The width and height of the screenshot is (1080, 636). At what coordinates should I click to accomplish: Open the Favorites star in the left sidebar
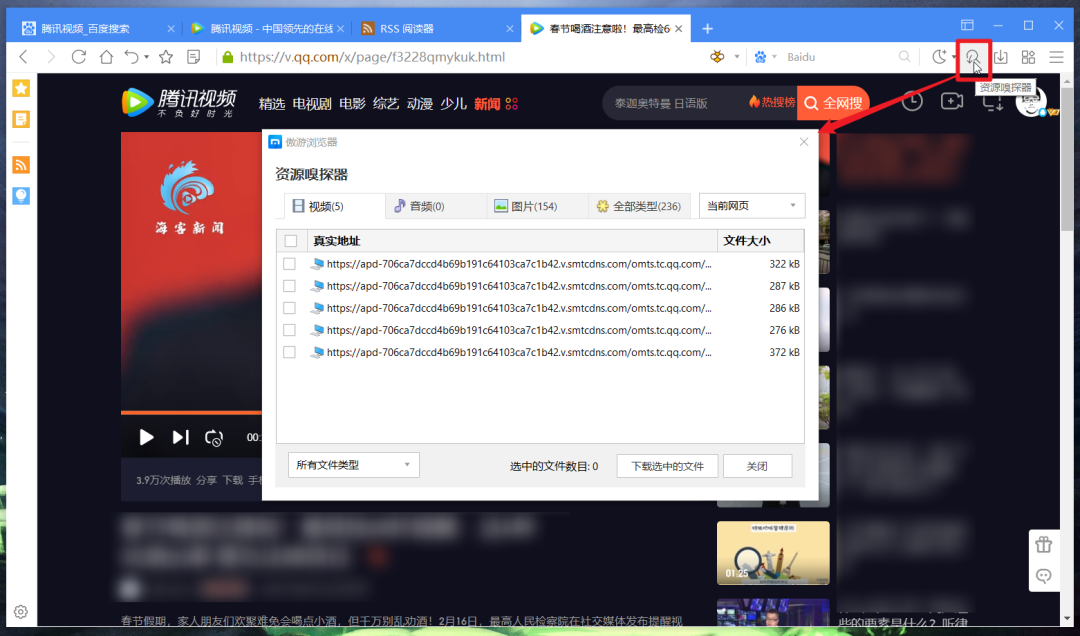21,88
